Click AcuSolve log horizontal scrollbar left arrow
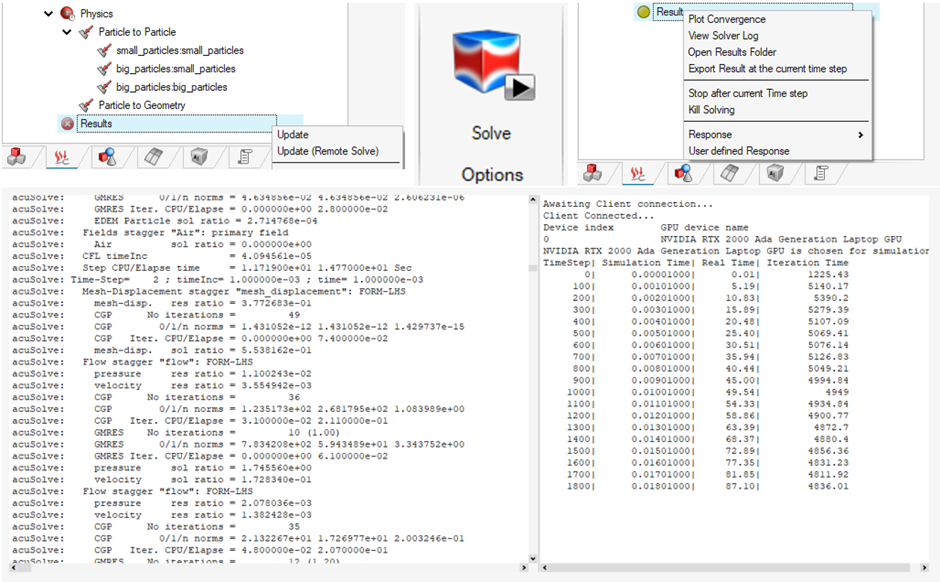The height and width of the screenshot is (582, 940). click(13, 567)
